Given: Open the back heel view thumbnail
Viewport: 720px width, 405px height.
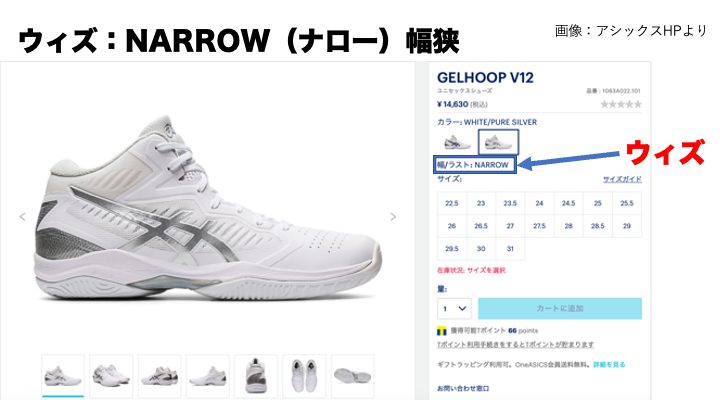Looking at the screenshot, I should pyautogui.click(x=256, y=376).
